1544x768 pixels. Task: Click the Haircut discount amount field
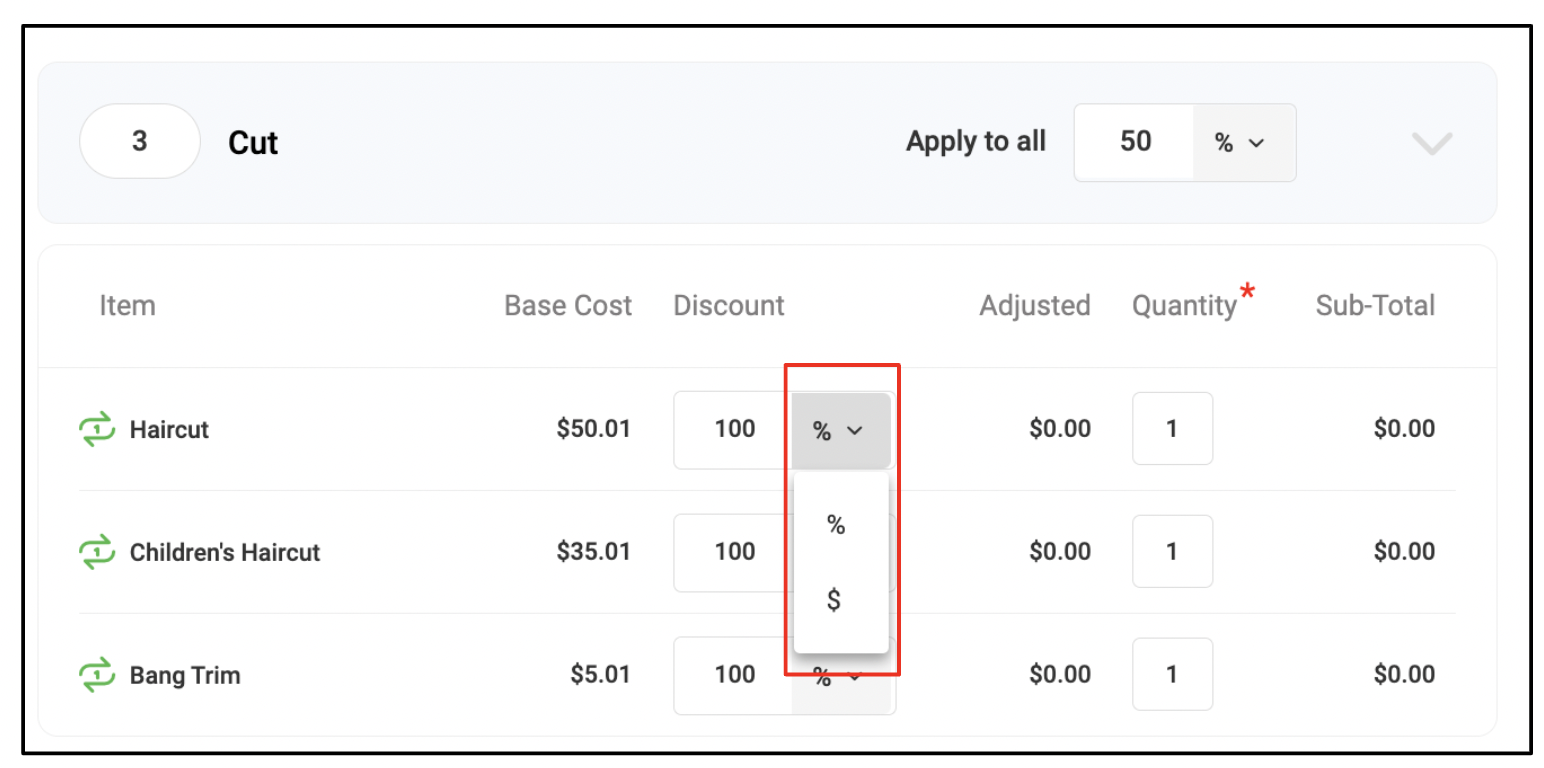coord(734,430)
